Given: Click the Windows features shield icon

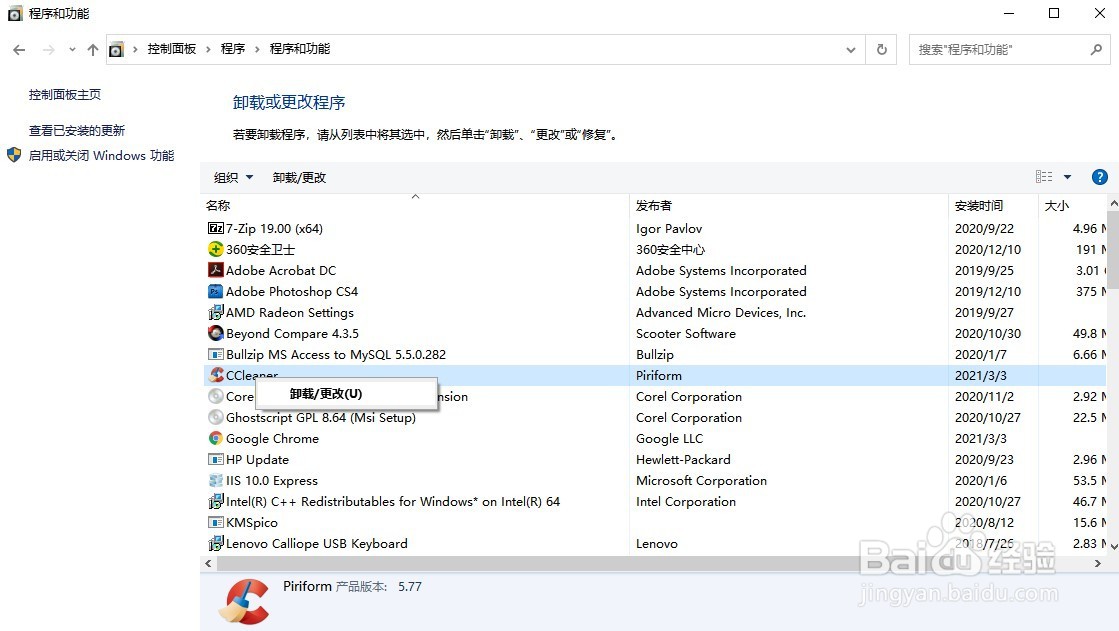Looking at the screenshot, I should pyautogui.click(x=14, y=155).
